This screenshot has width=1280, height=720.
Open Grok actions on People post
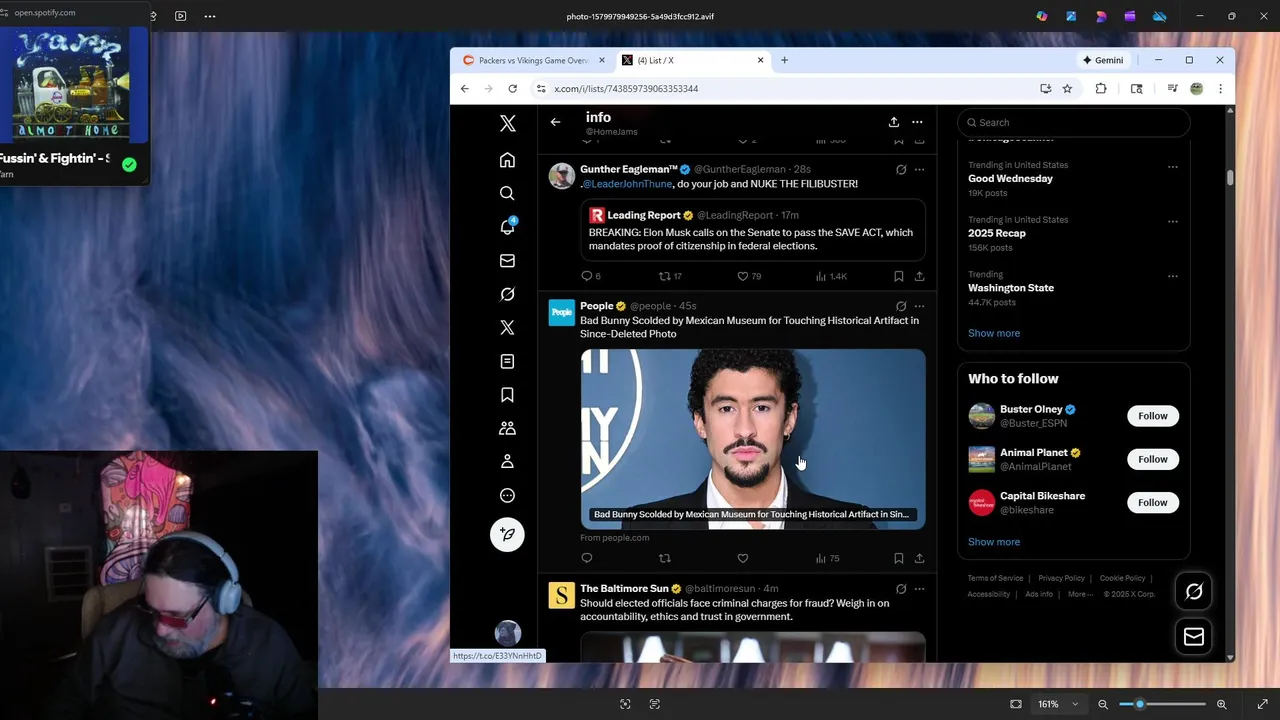(901, 306)
